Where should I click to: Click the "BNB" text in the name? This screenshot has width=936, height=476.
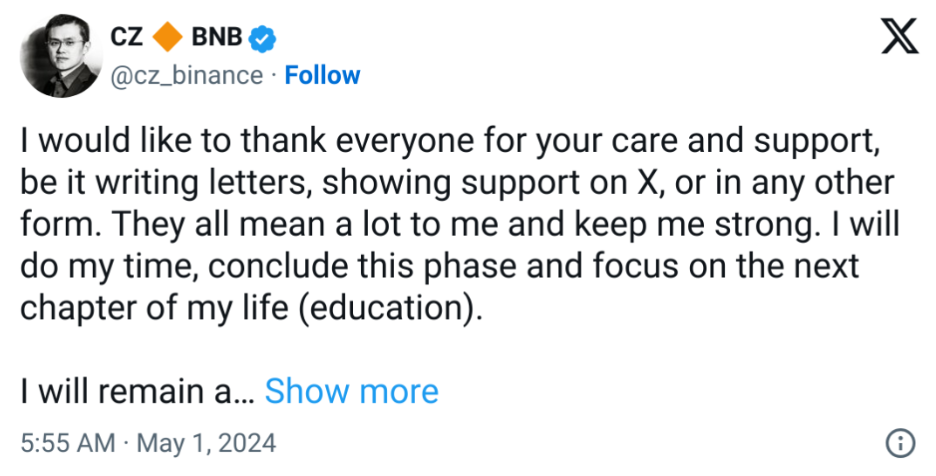[x=217, y=39]
